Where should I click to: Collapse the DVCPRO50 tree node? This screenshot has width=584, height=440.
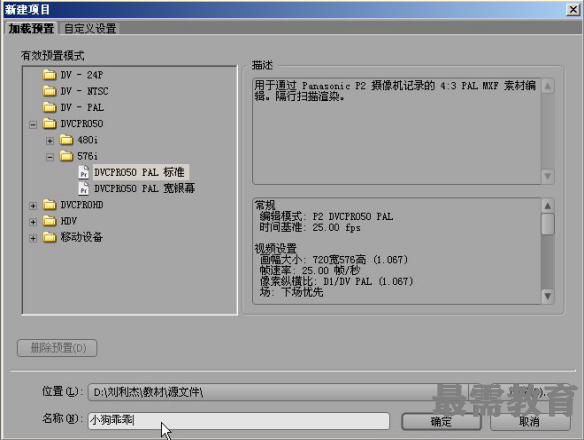[33, 124]
